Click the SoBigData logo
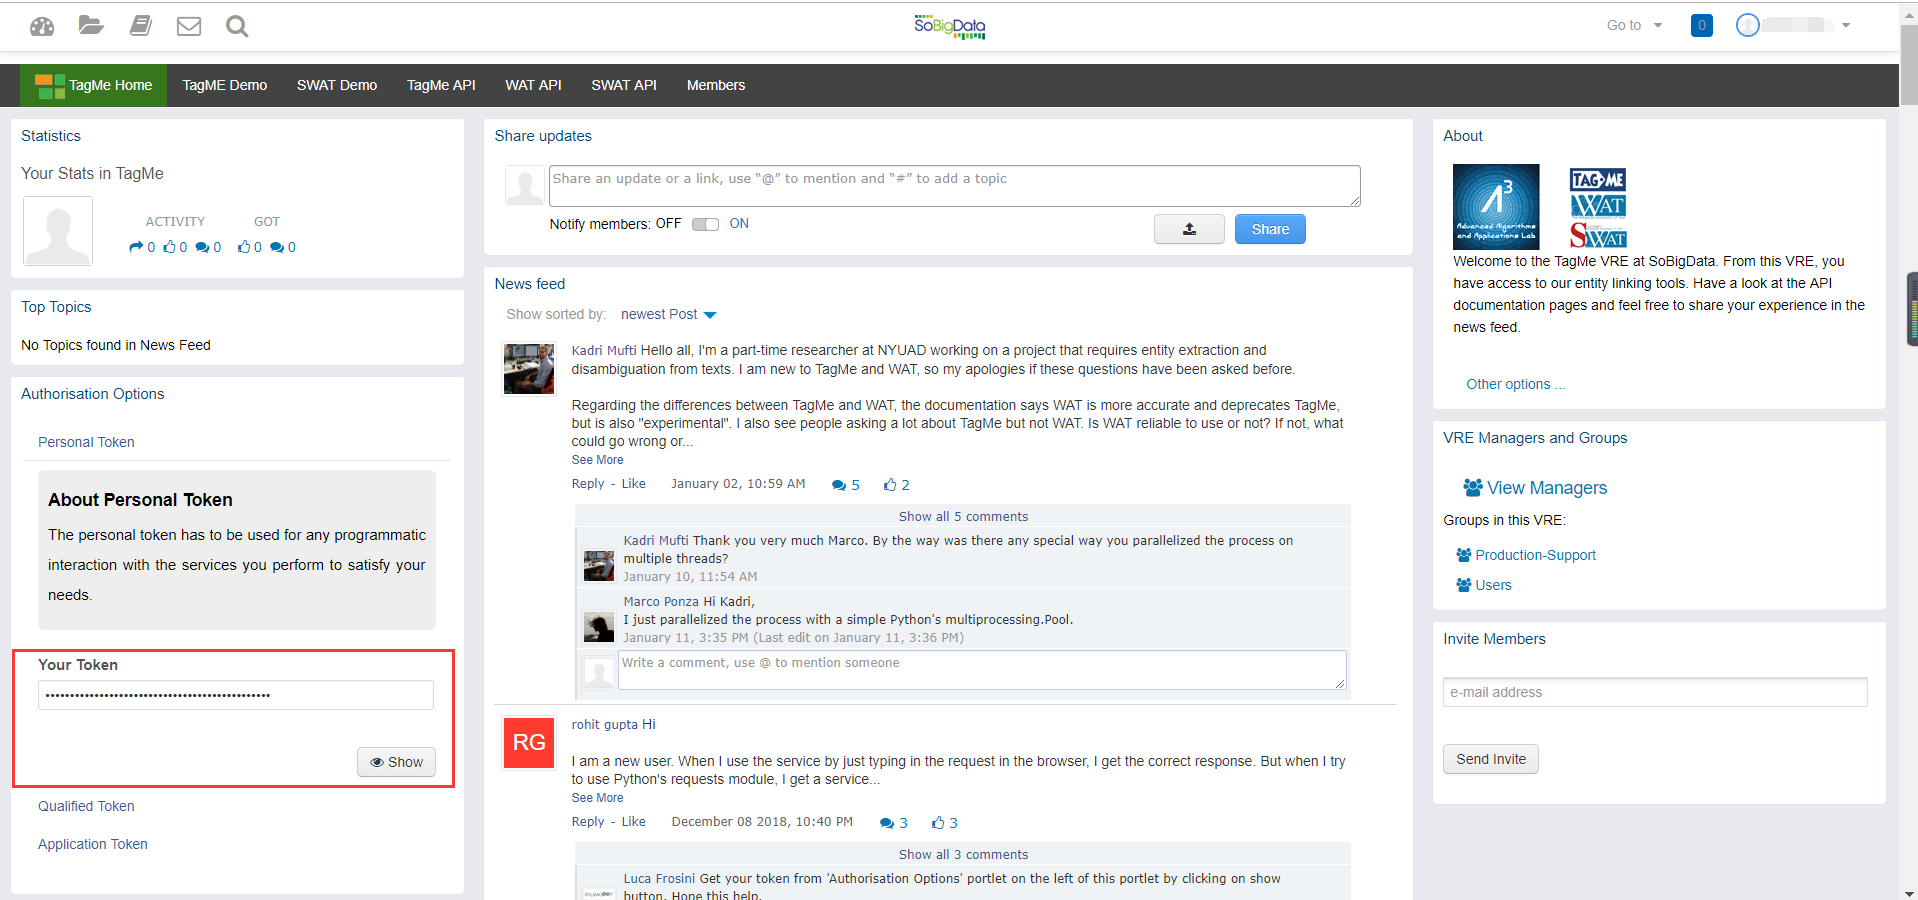The width and height of the screenshot is (1918, 900). [x=949, y=27]
